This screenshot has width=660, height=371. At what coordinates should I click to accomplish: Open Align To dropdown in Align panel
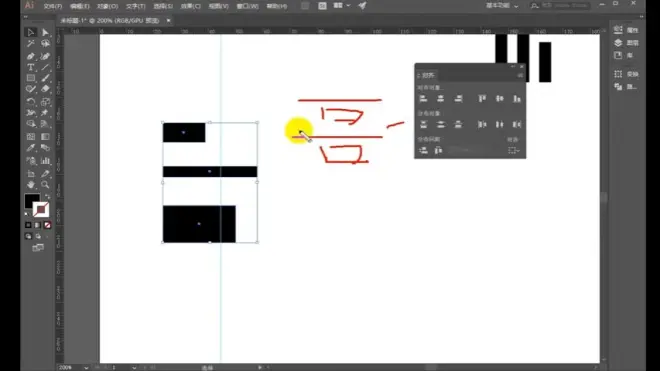tap(514, 150)
